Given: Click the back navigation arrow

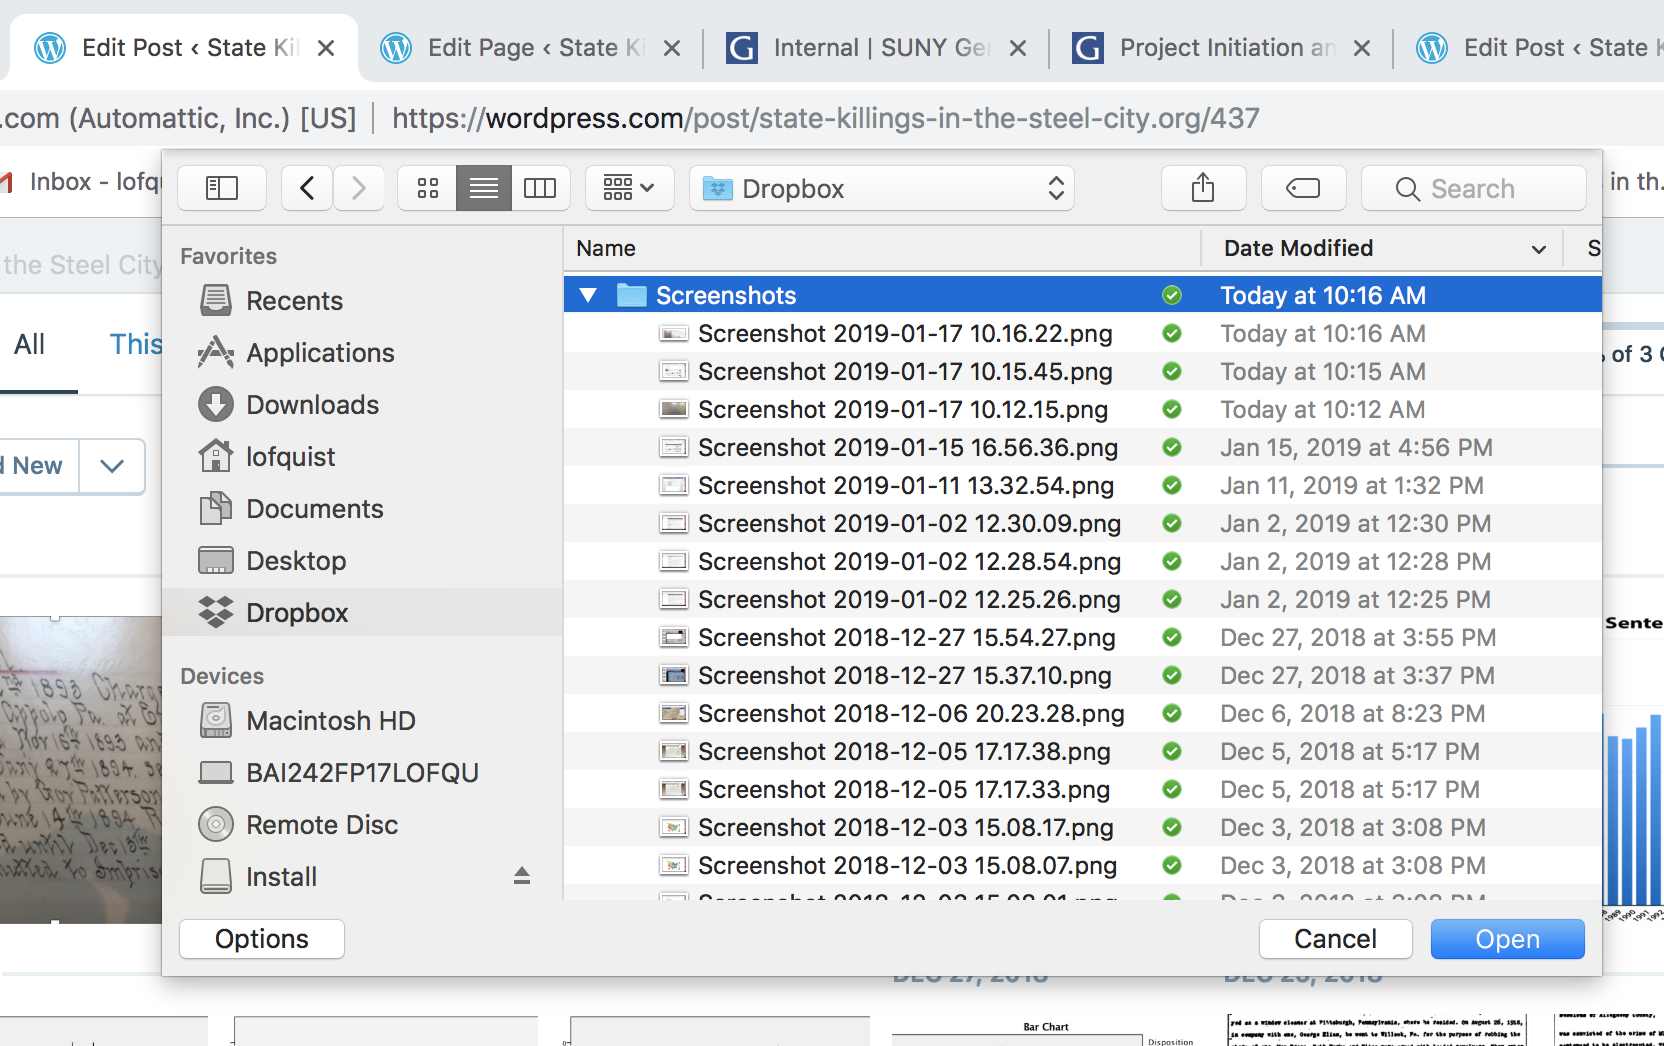Looking at the screenshot, I should point(307,188).
